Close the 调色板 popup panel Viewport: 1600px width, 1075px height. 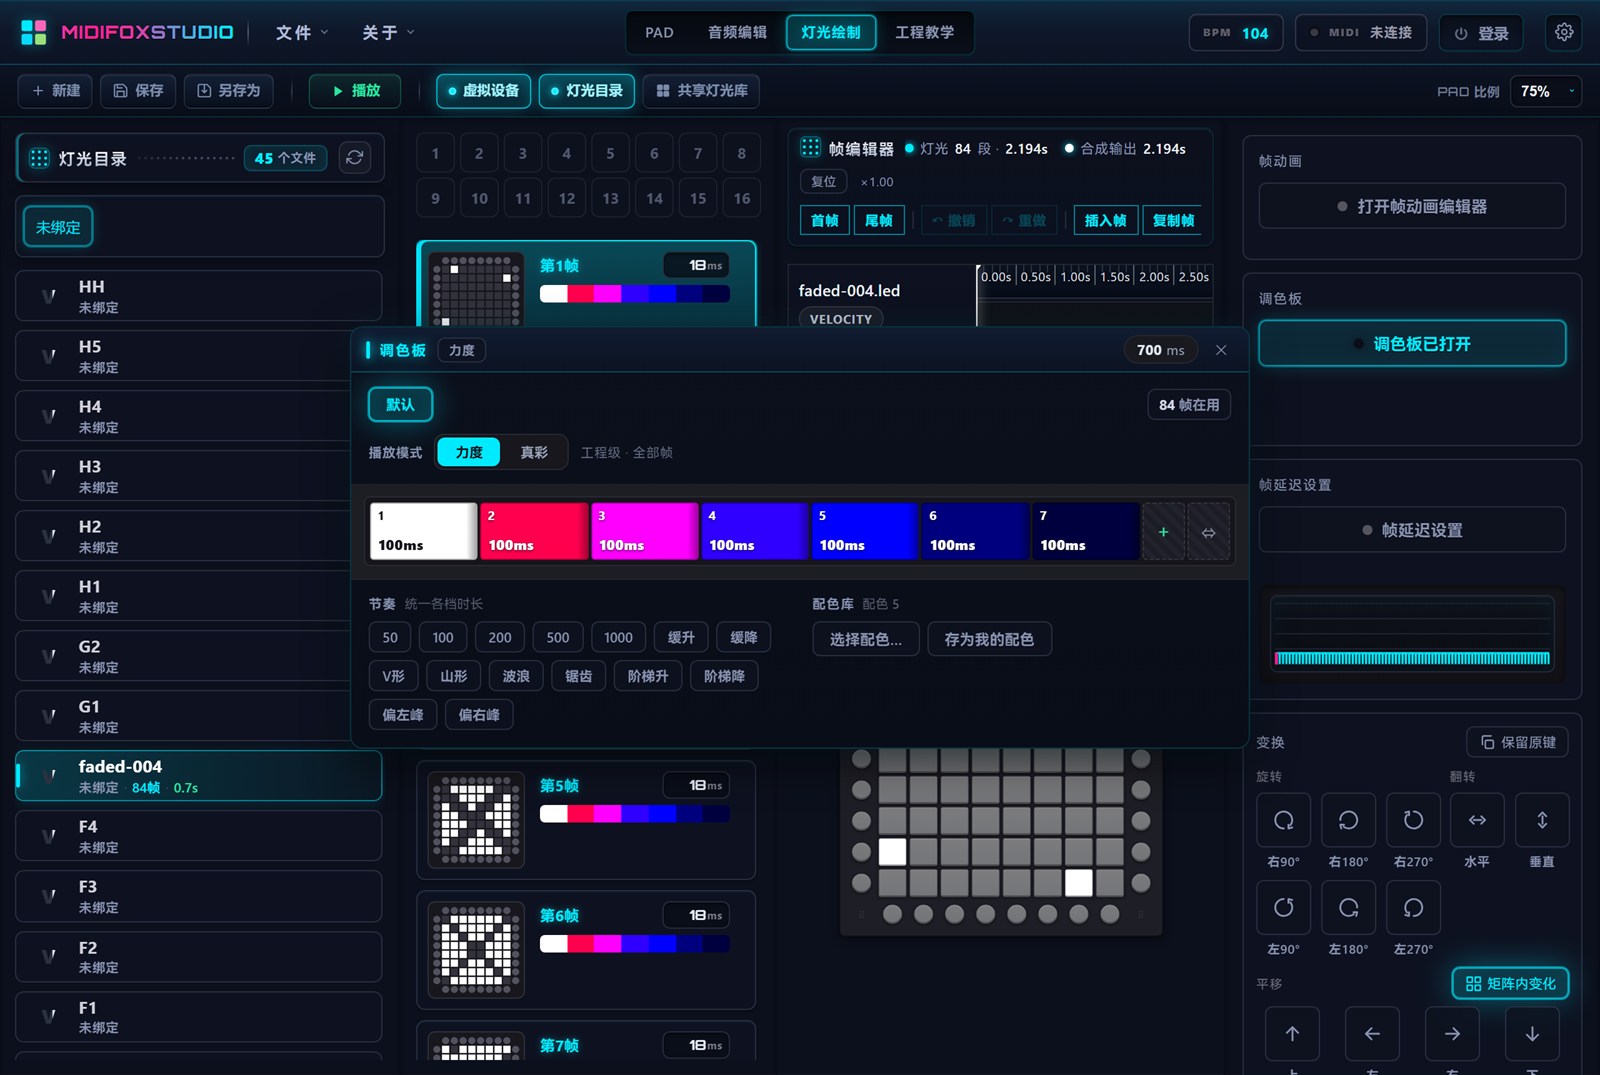[1221, 350]
